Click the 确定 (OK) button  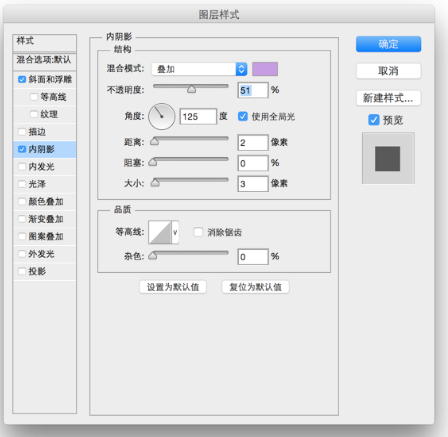pos(388,44)
